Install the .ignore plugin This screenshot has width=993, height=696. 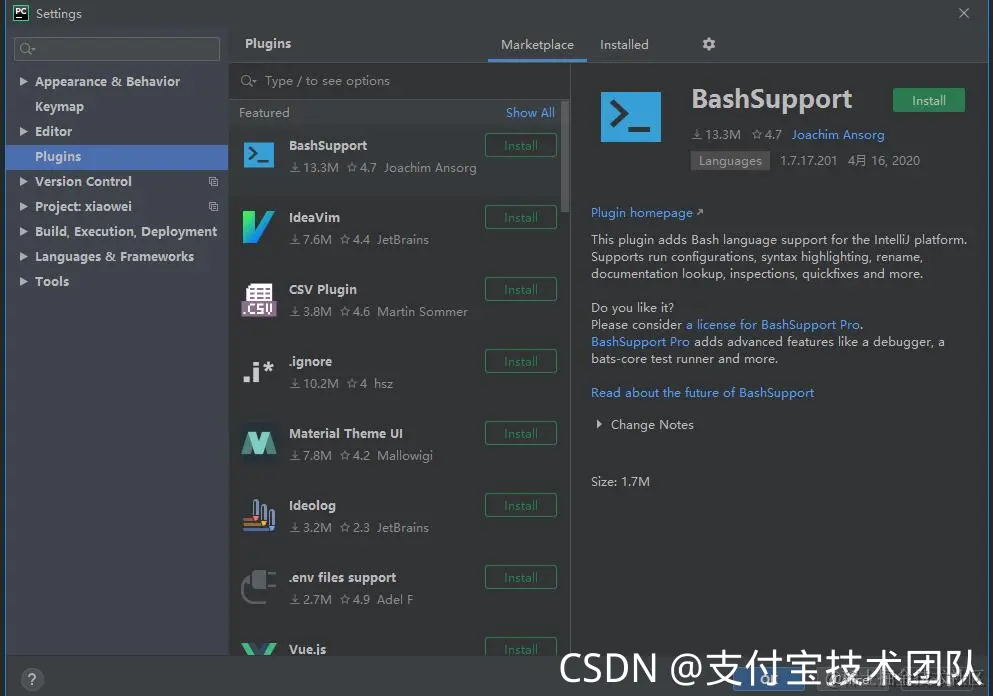tap(521, 362)
